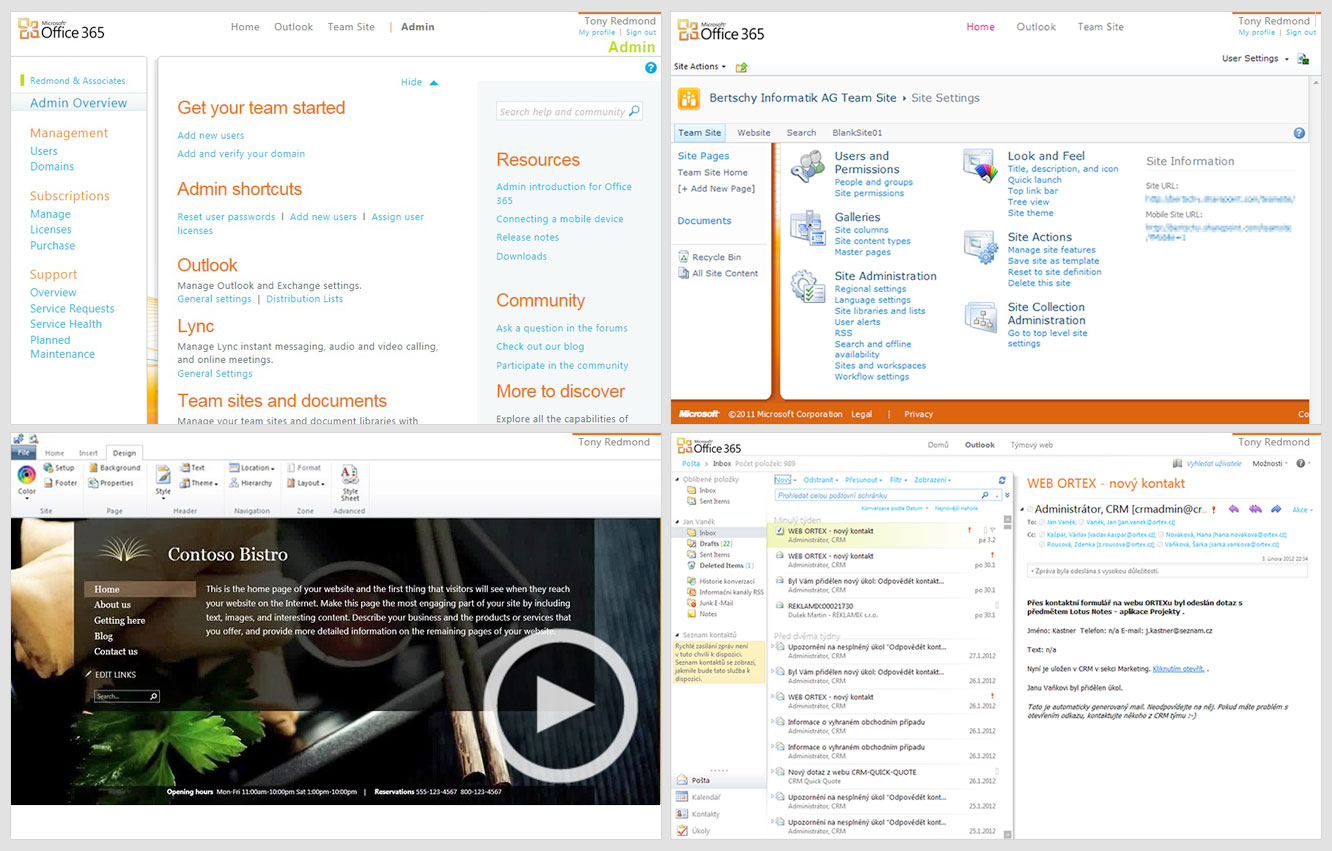The width and height of the screenshot is (1332, 851).
Task: Hide the Get your team started panel
Action: pyautogui.click(x=419, y=83)
